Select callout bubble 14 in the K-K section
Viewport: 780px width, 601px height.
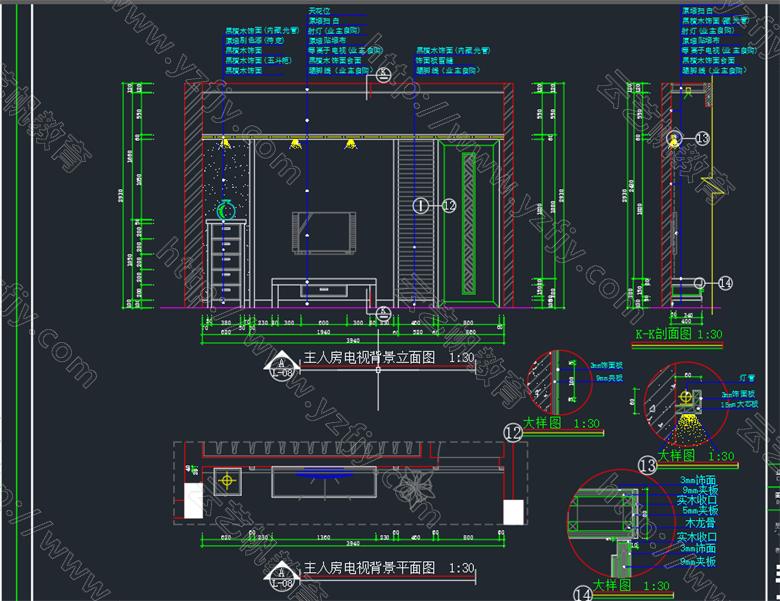pos(725,283)
